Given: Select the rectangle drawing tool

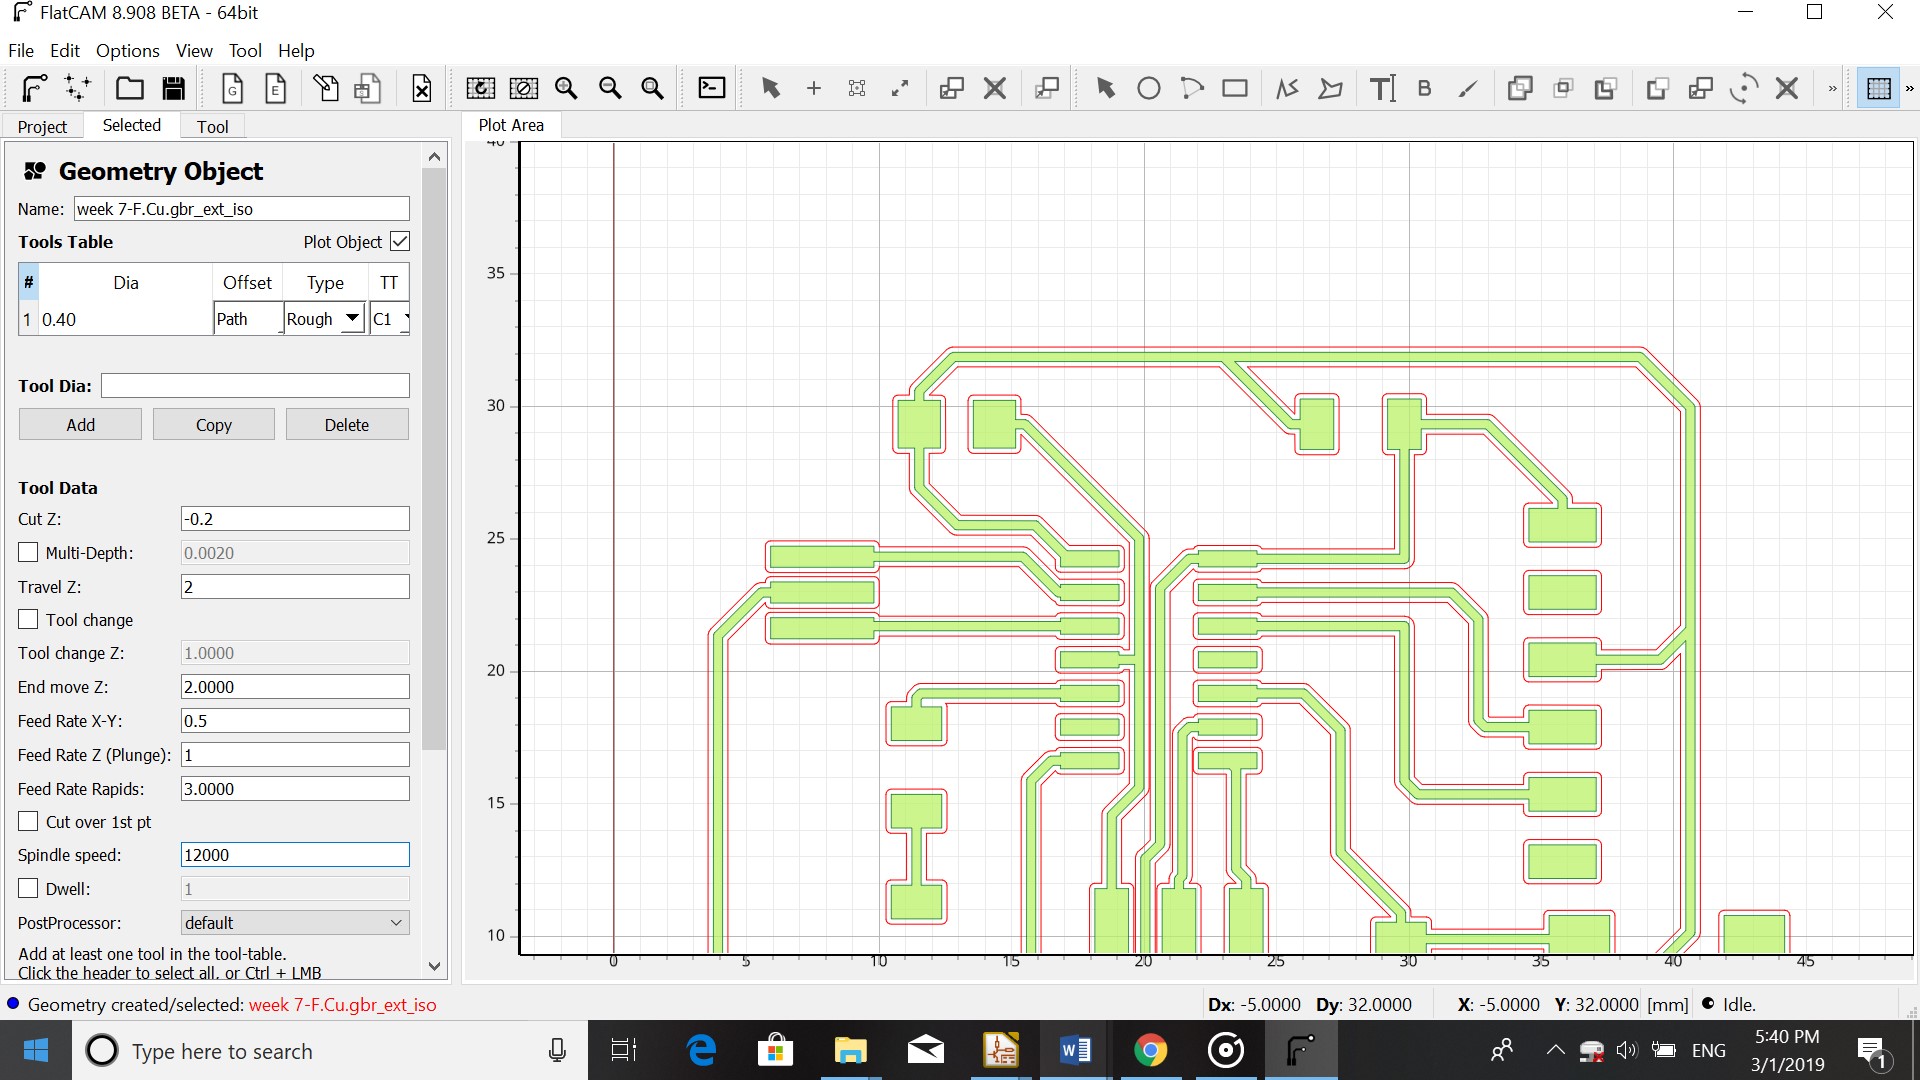Looking at the screenshot, I should (x=1234, y=89).
